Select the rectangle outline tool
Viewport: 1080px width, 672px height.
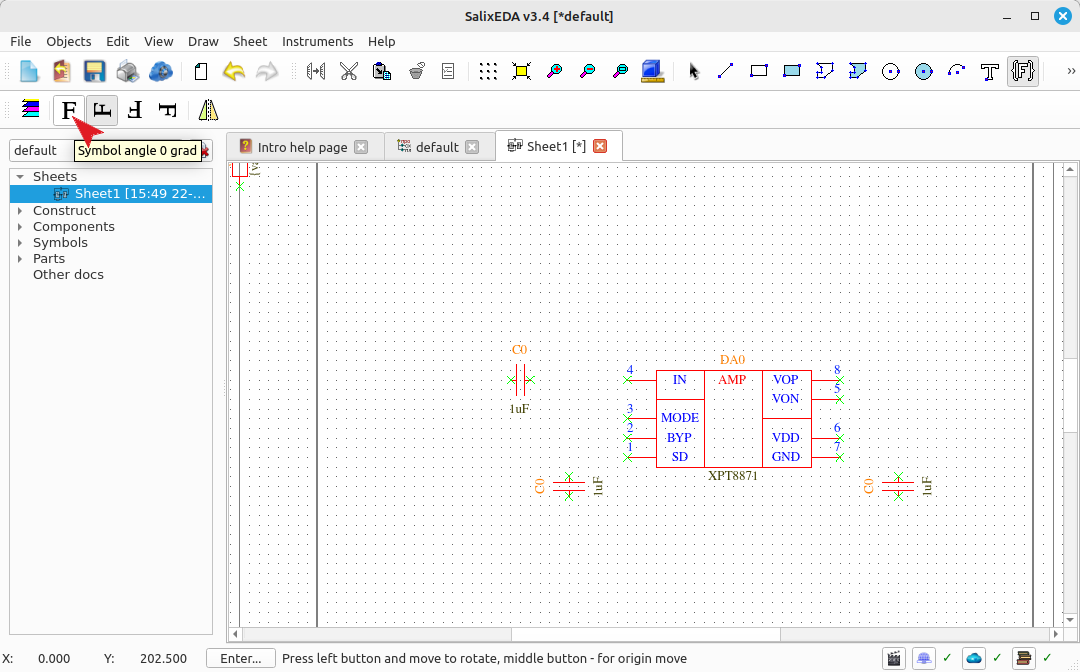tap(758, 71)
